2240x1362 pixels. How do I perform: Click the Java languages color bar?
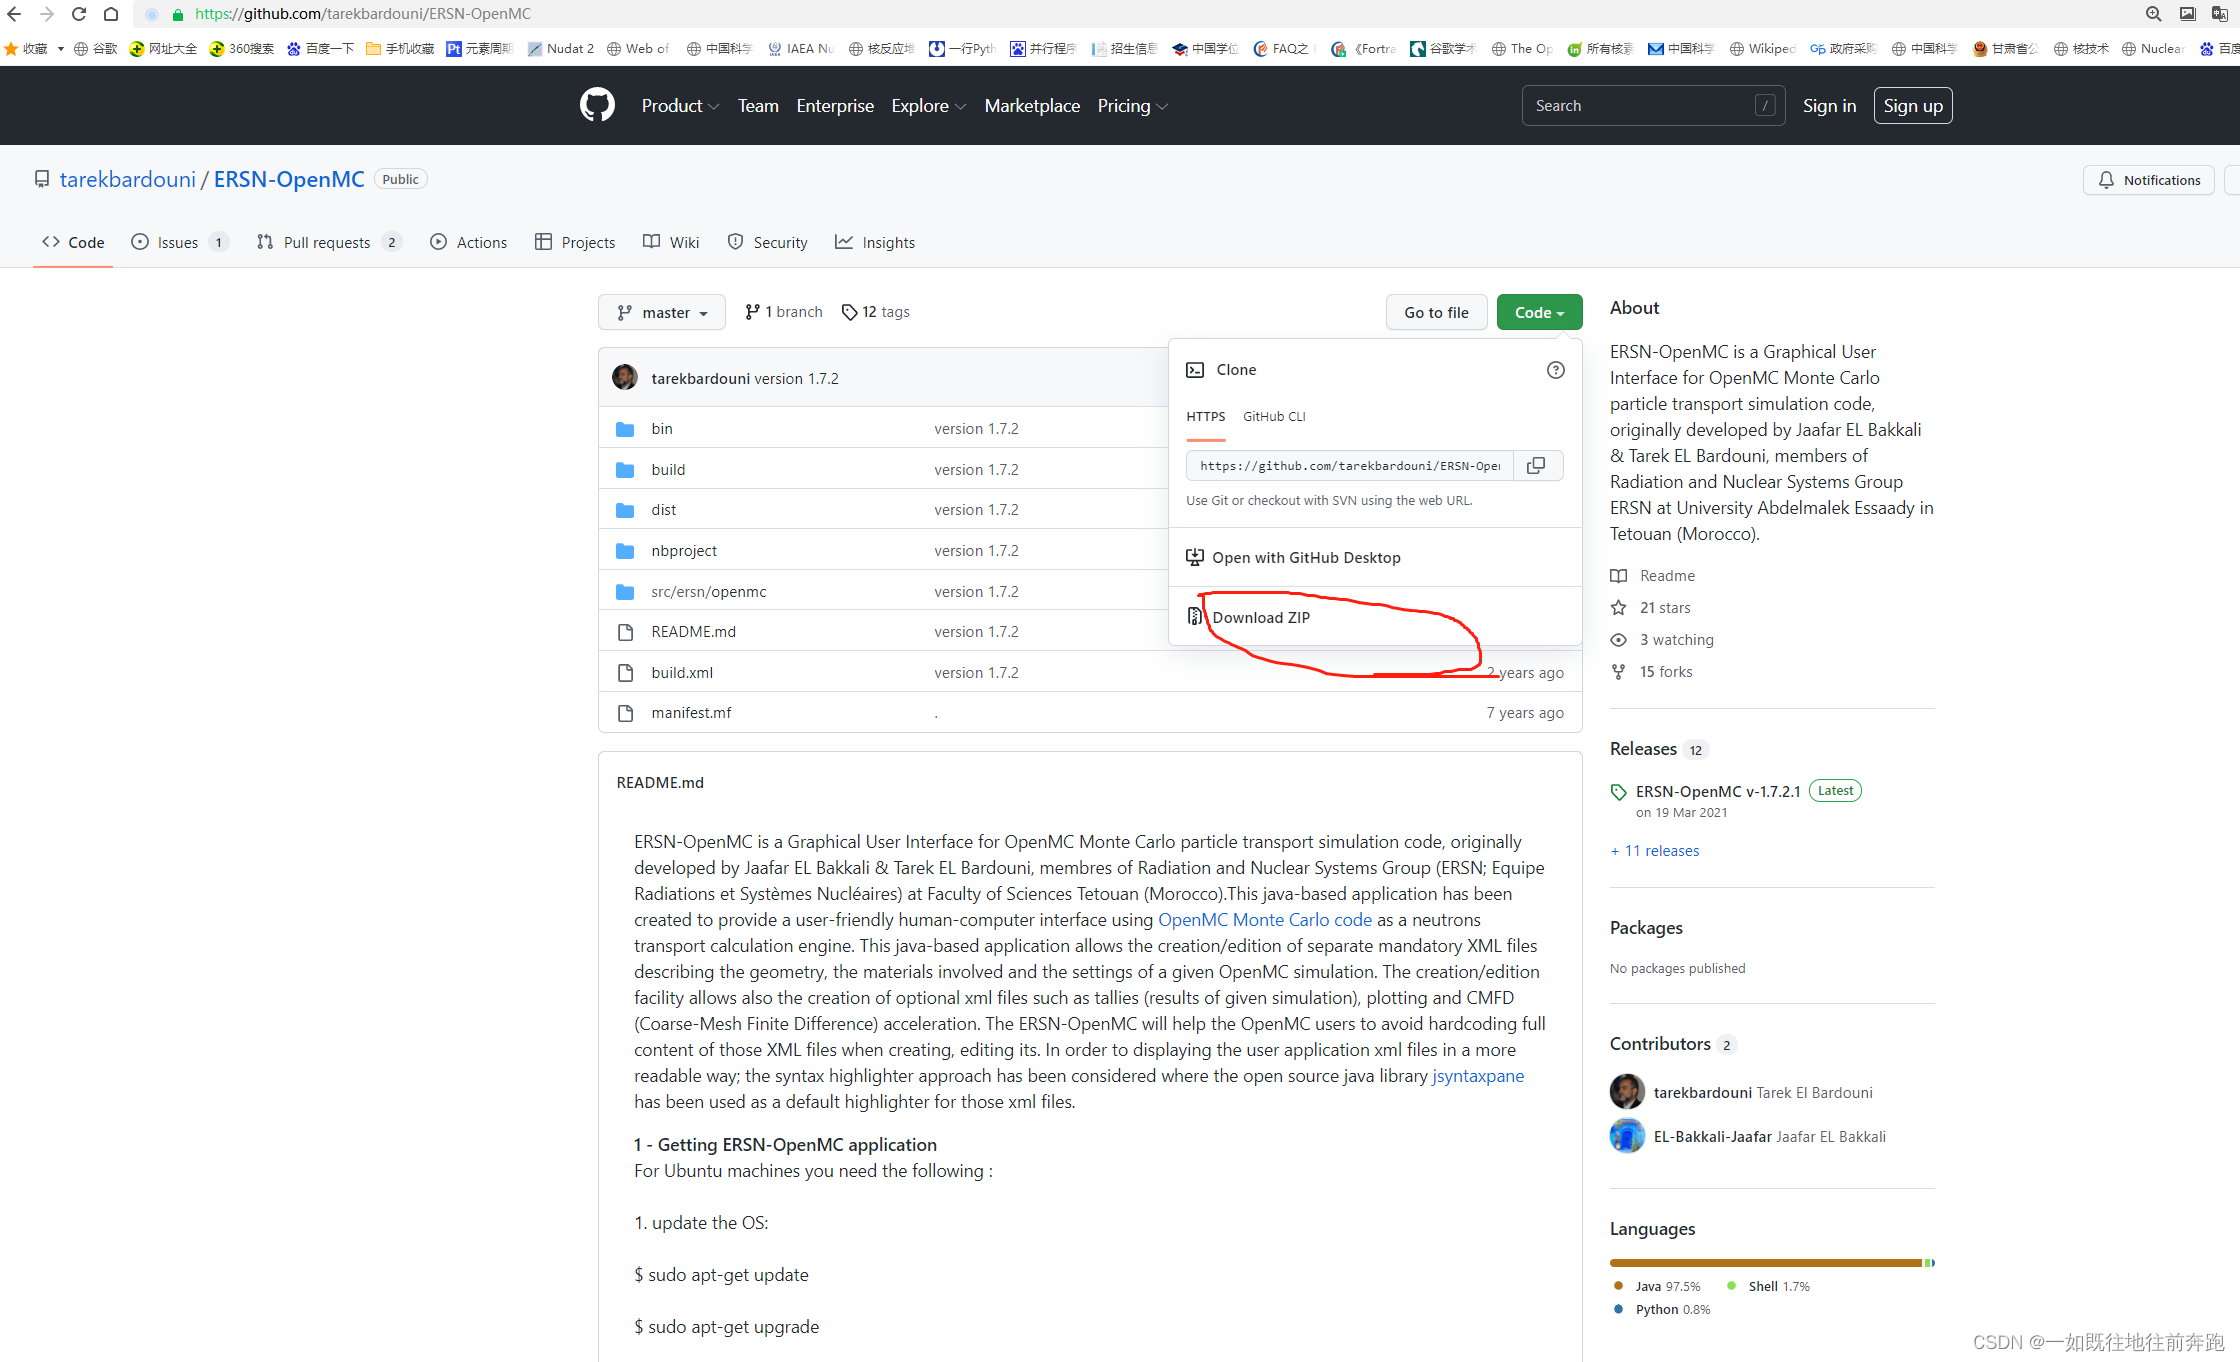pyautogui.click(x=1764, y=1262)
